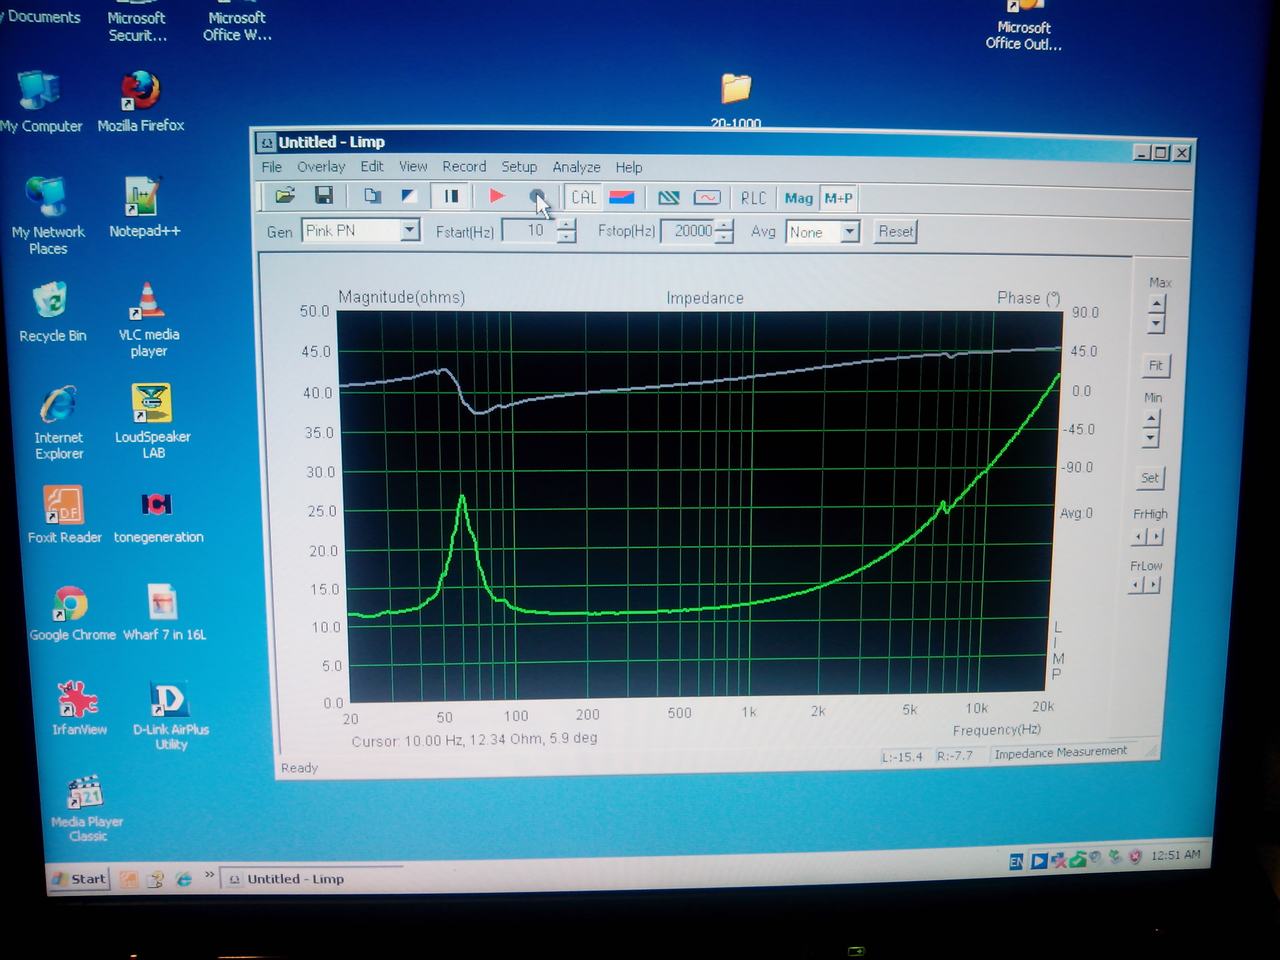Screen dimensions: 1280x960
Task: Click the Fit button
Action: coord(1155,365)
